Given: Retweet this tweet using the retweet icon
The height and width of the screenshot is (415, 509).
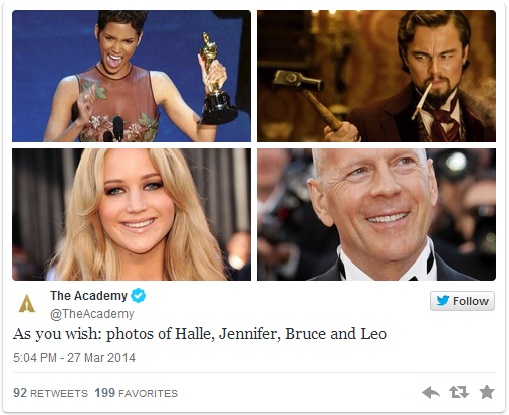Looking at the screenshot, I should [459, 392].
